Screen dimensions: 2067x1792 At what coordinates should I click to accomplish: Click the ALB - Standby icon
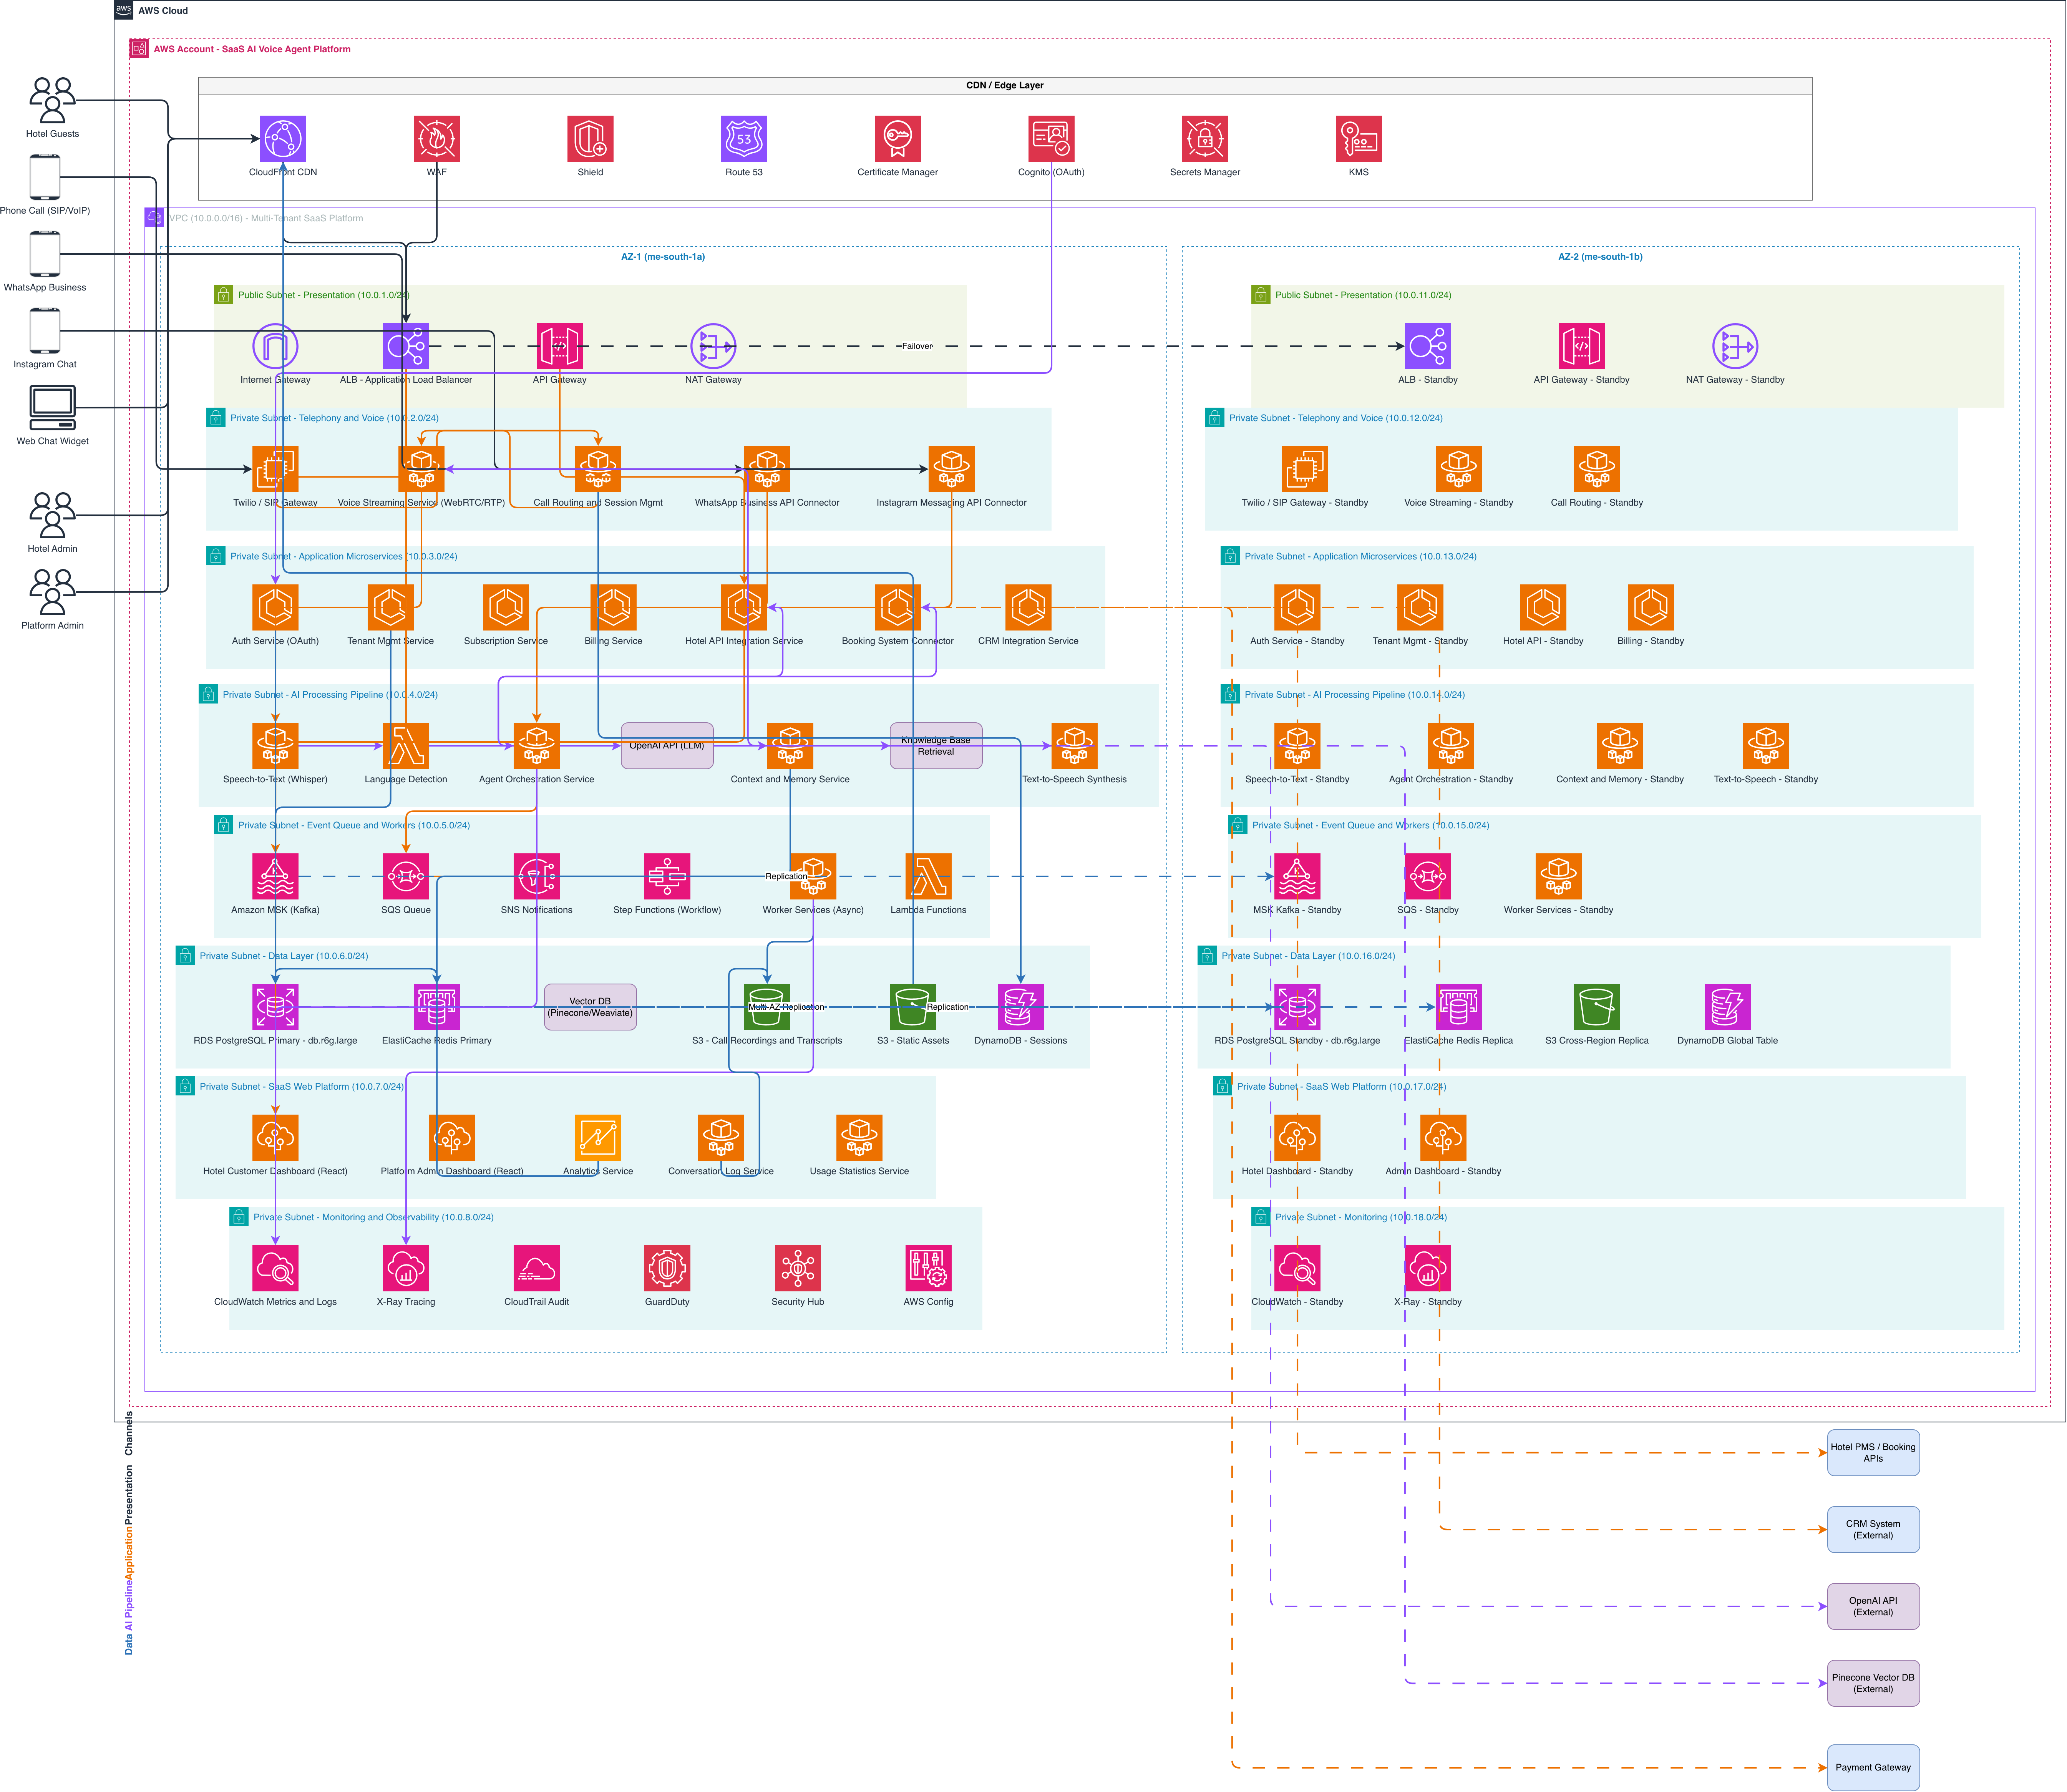[1428, 346]
